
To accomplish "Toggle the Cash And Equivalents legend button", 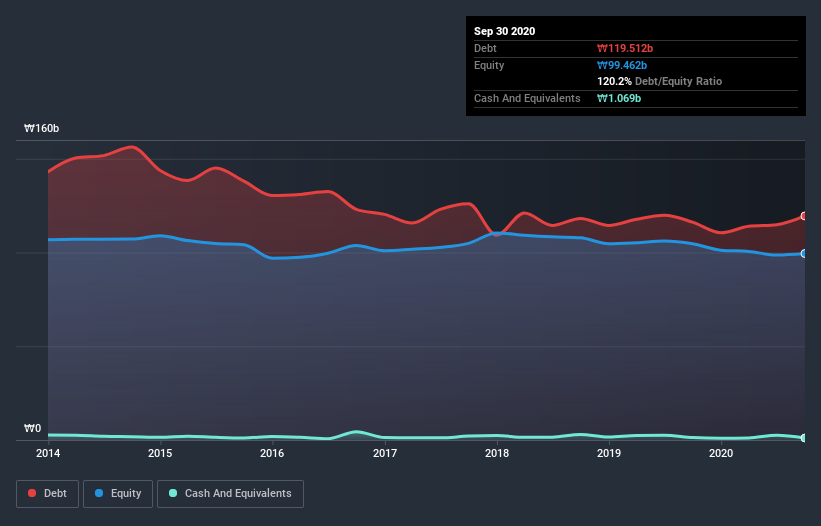I will pyautogui.click(x=230, y=494).
